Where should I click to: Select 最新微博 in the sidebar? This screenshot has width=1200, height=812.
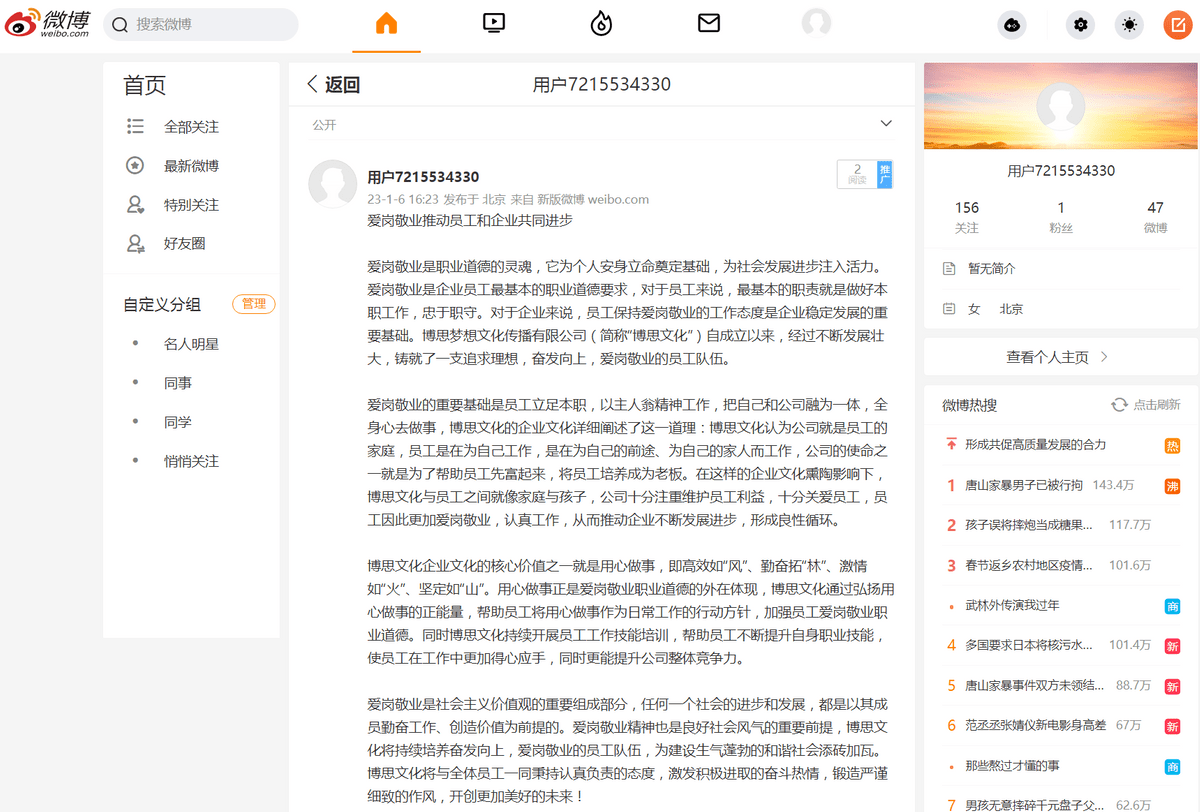coord(191,166)
